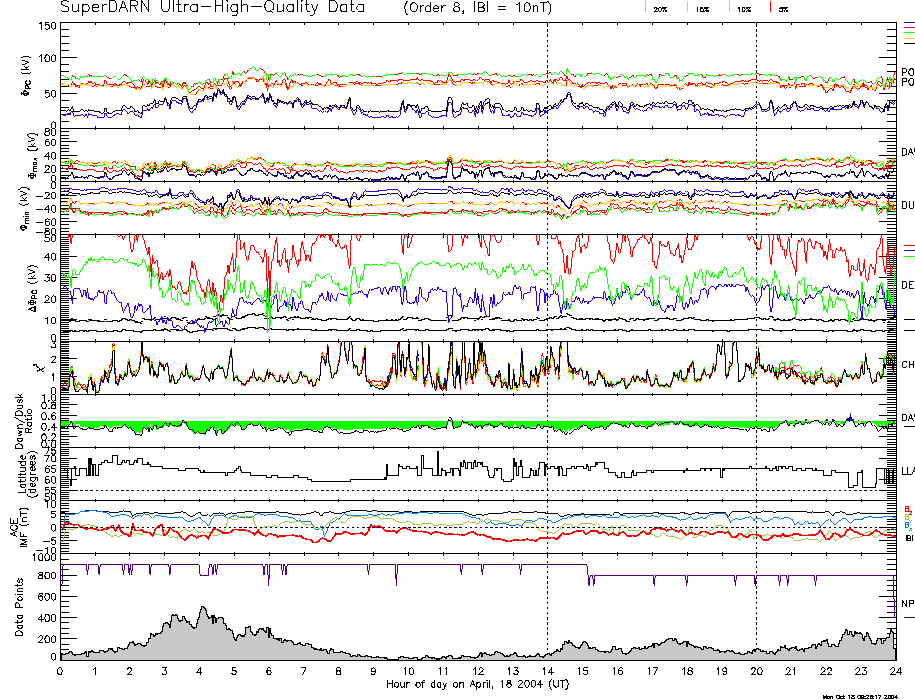Click the red Bz label in IMF legend

click(x=908, y=508)
